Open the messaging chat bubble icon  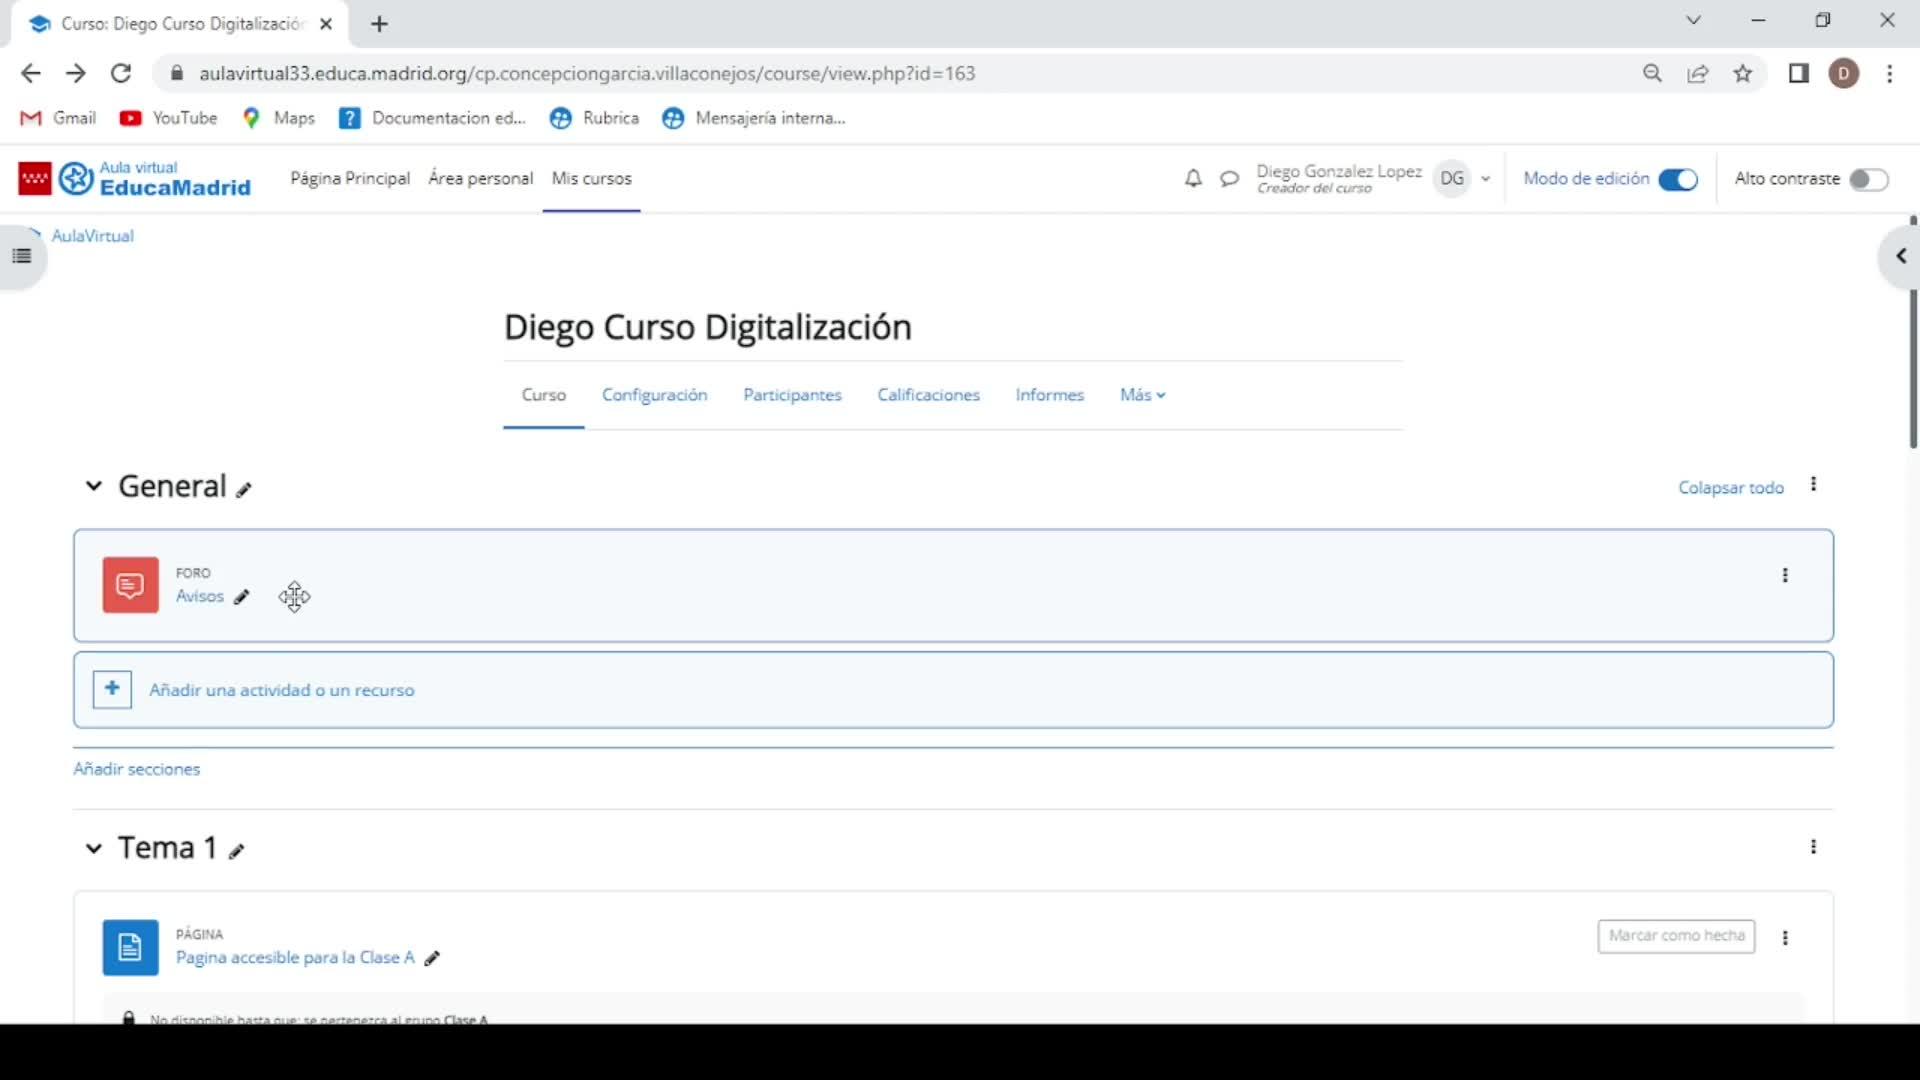click(x=1229, y=179)
